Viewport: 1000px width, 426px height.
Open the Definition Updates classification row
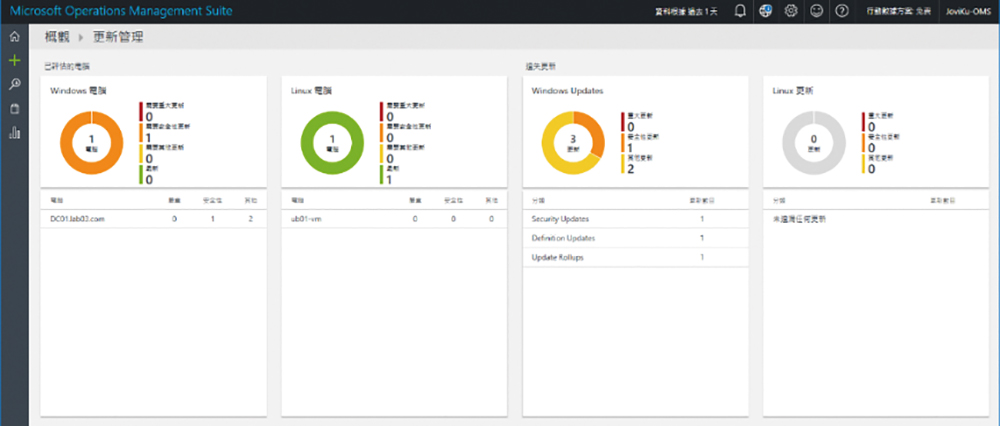(x=635, y=238)
